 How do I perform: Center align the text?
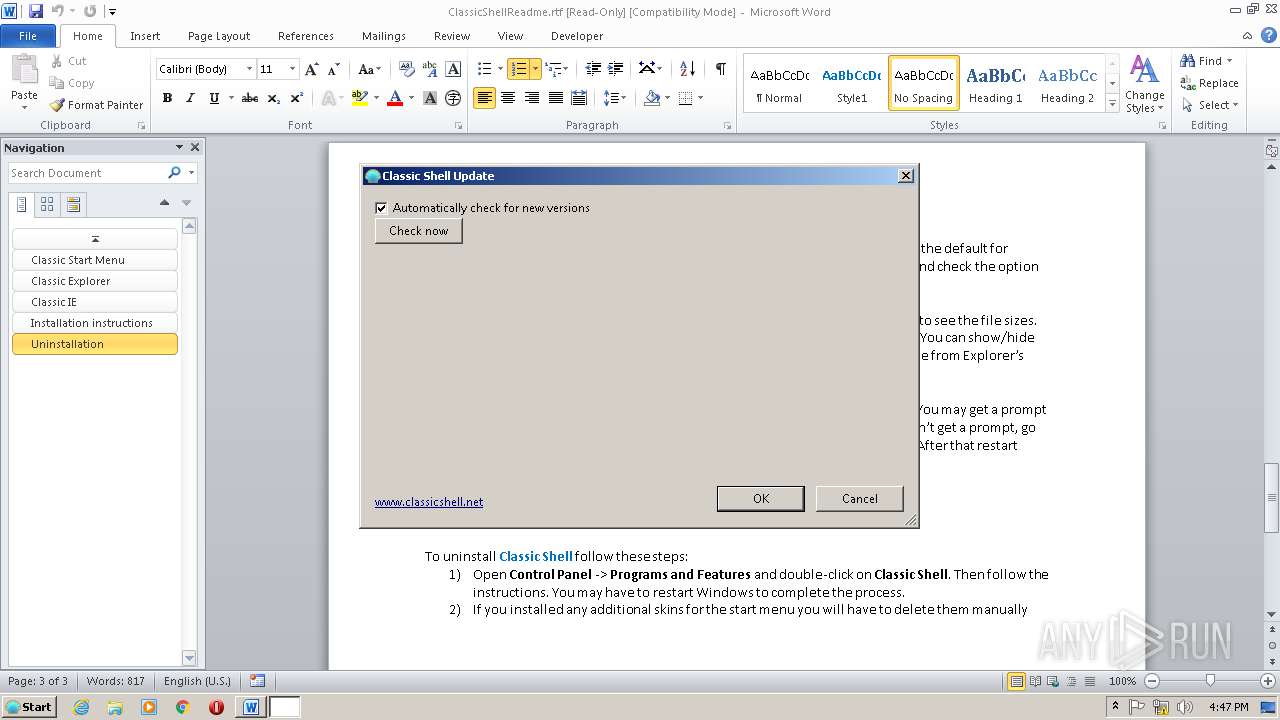click(508, 98)
